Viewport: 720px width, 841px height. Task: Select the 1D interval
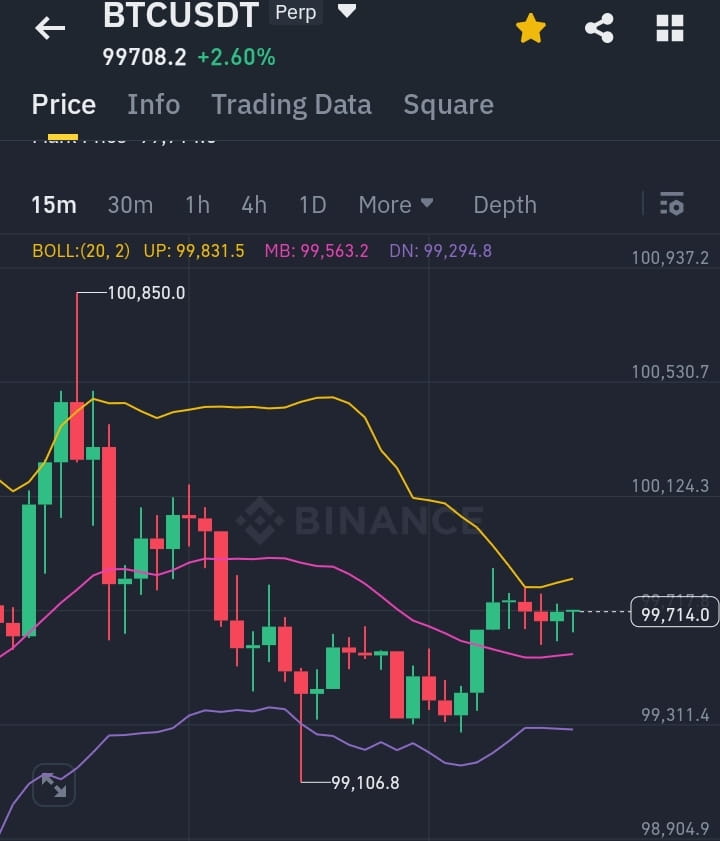click(313, 205)
